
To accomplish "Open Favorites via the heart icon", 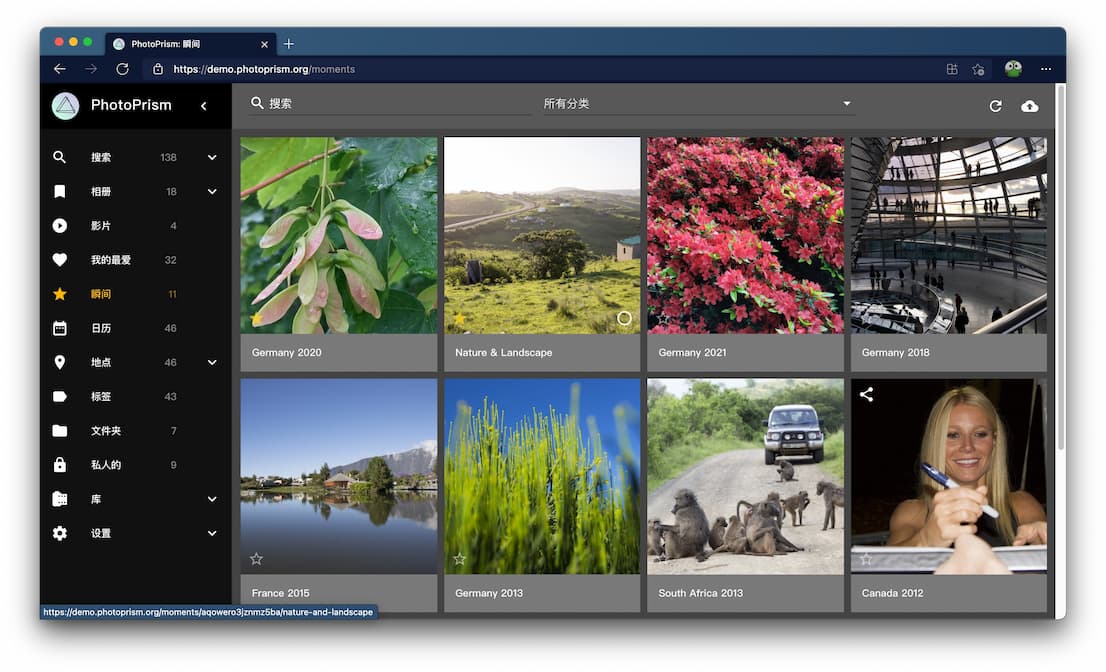I will point(60,260).
